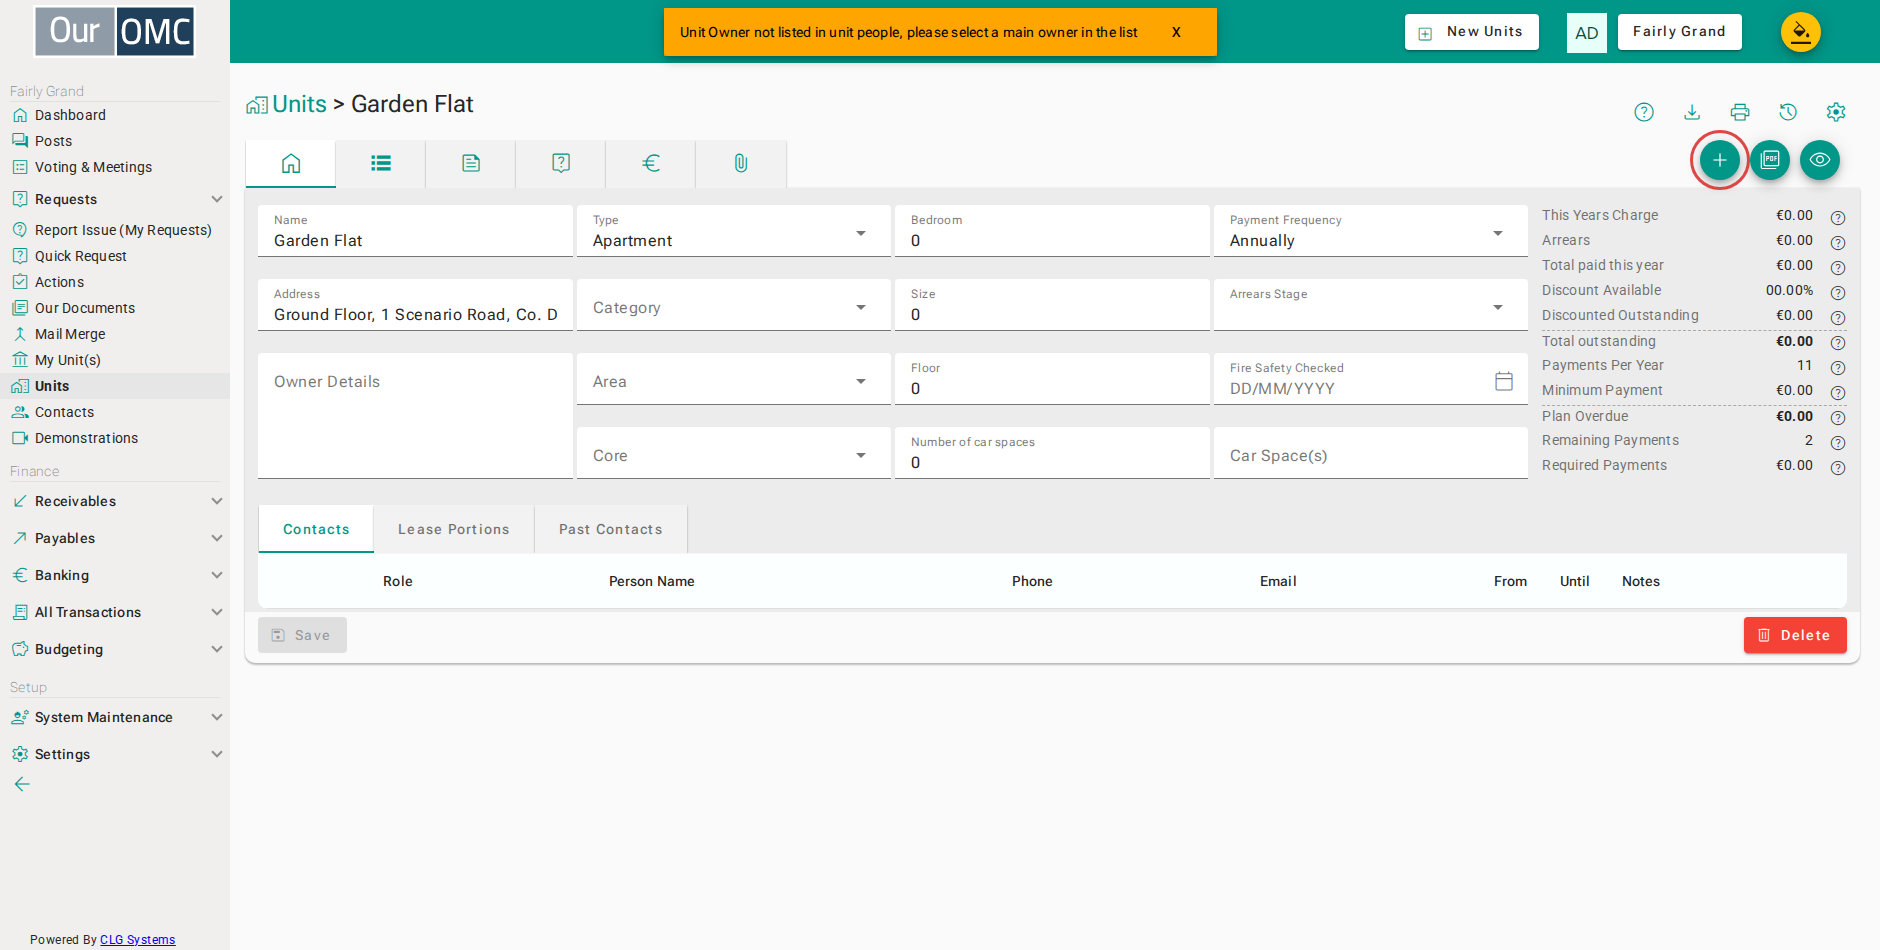Click the green plus add button
This screenshot has height=950, width=1880.
1719,160
